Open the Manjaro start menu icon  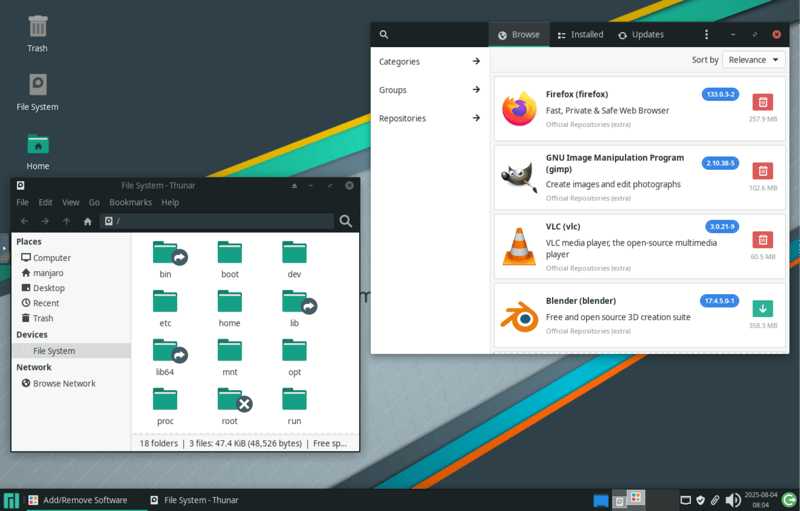click(11, 500)
